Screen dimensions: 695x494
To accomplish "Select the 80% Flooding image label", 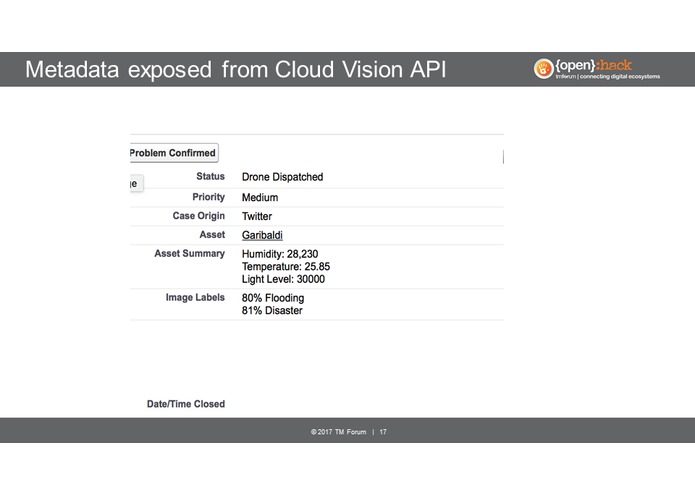I will click(x=273, y=298).
